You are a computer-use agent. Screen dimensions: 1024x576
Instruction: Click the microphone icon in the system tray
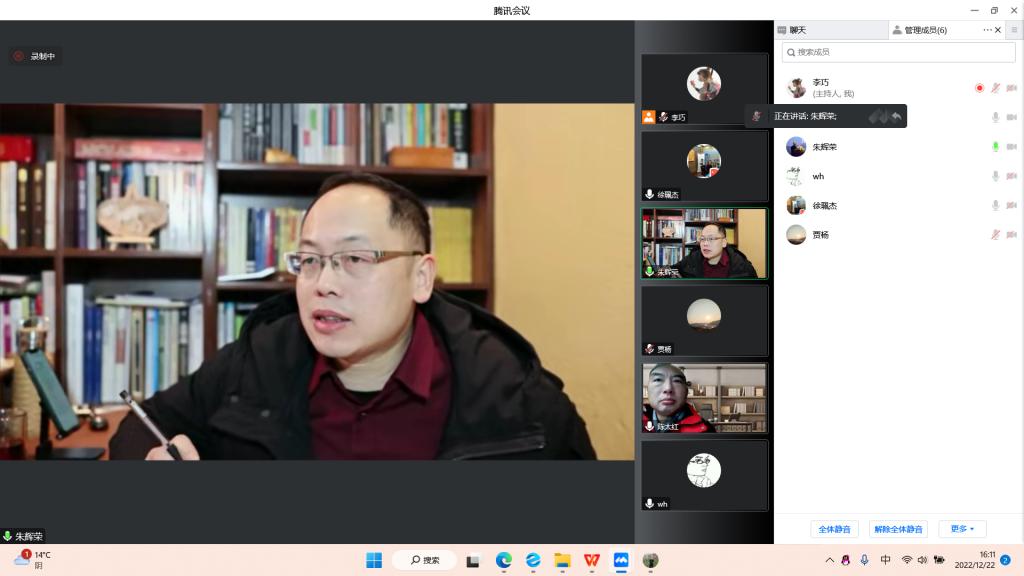(864, 560)
